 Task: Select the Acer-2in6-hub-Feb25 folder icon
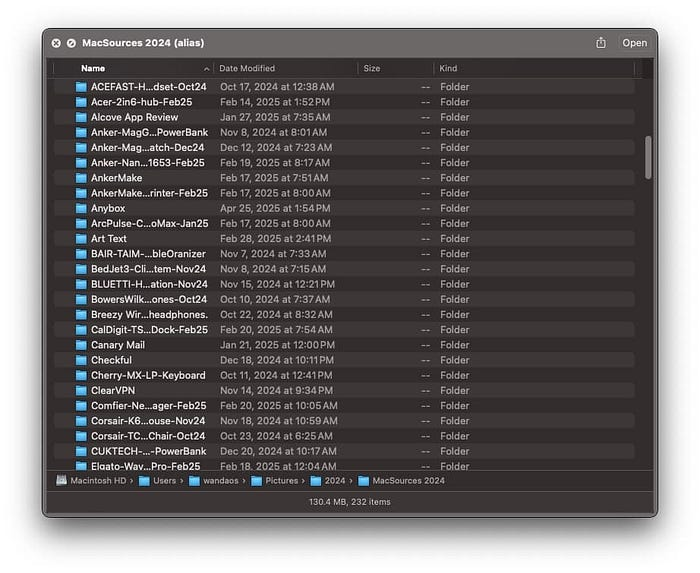click(x=81, y=102)
